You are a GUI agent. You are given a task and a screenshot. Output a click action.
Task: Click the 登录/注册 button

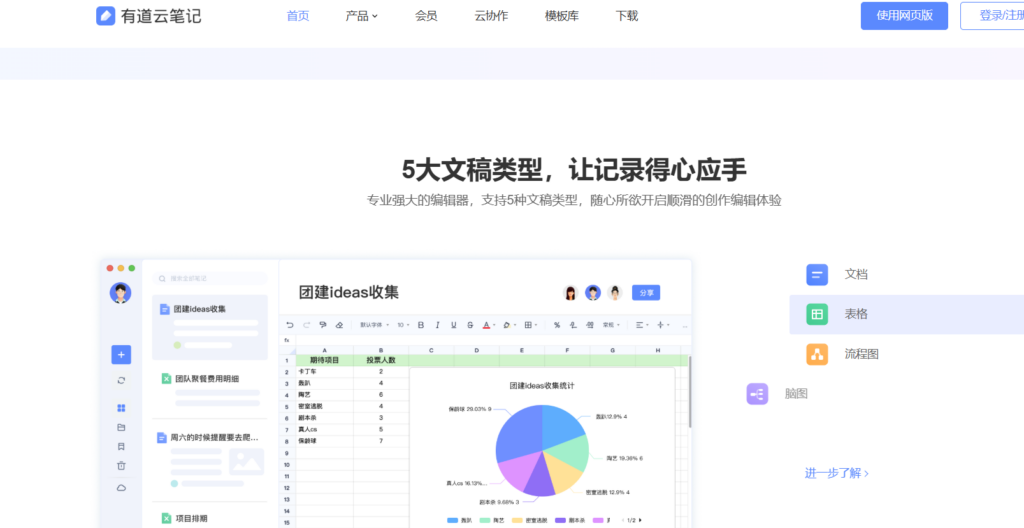[x=992, y=16]
